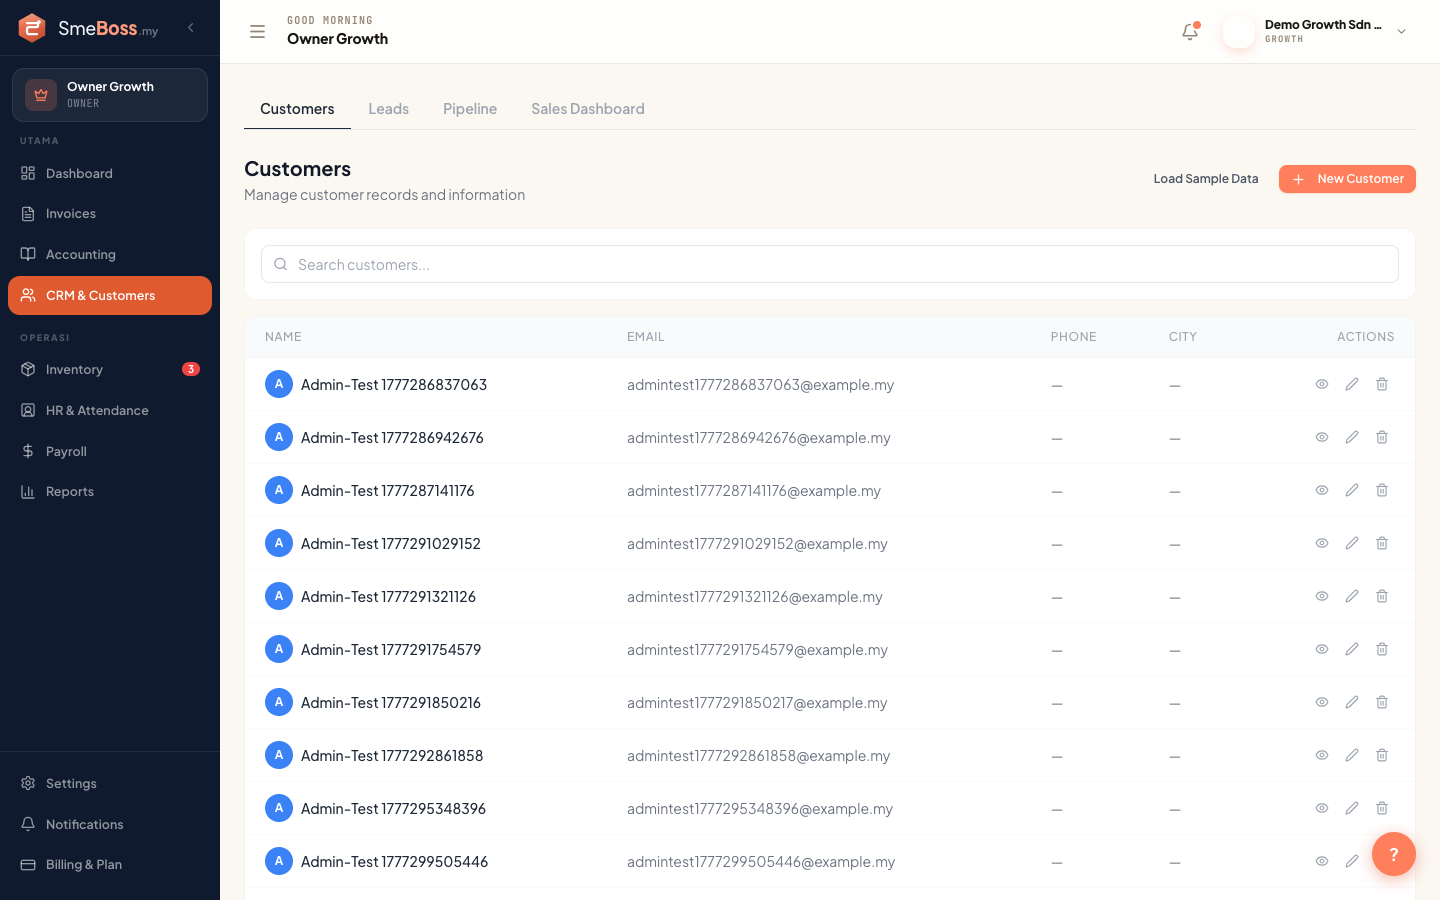Image resolution: width=1440 pixels, height=900 pixels.
Task: View customer Admin-Test 1777291754579 eye icon
Action: [1322, 649]
